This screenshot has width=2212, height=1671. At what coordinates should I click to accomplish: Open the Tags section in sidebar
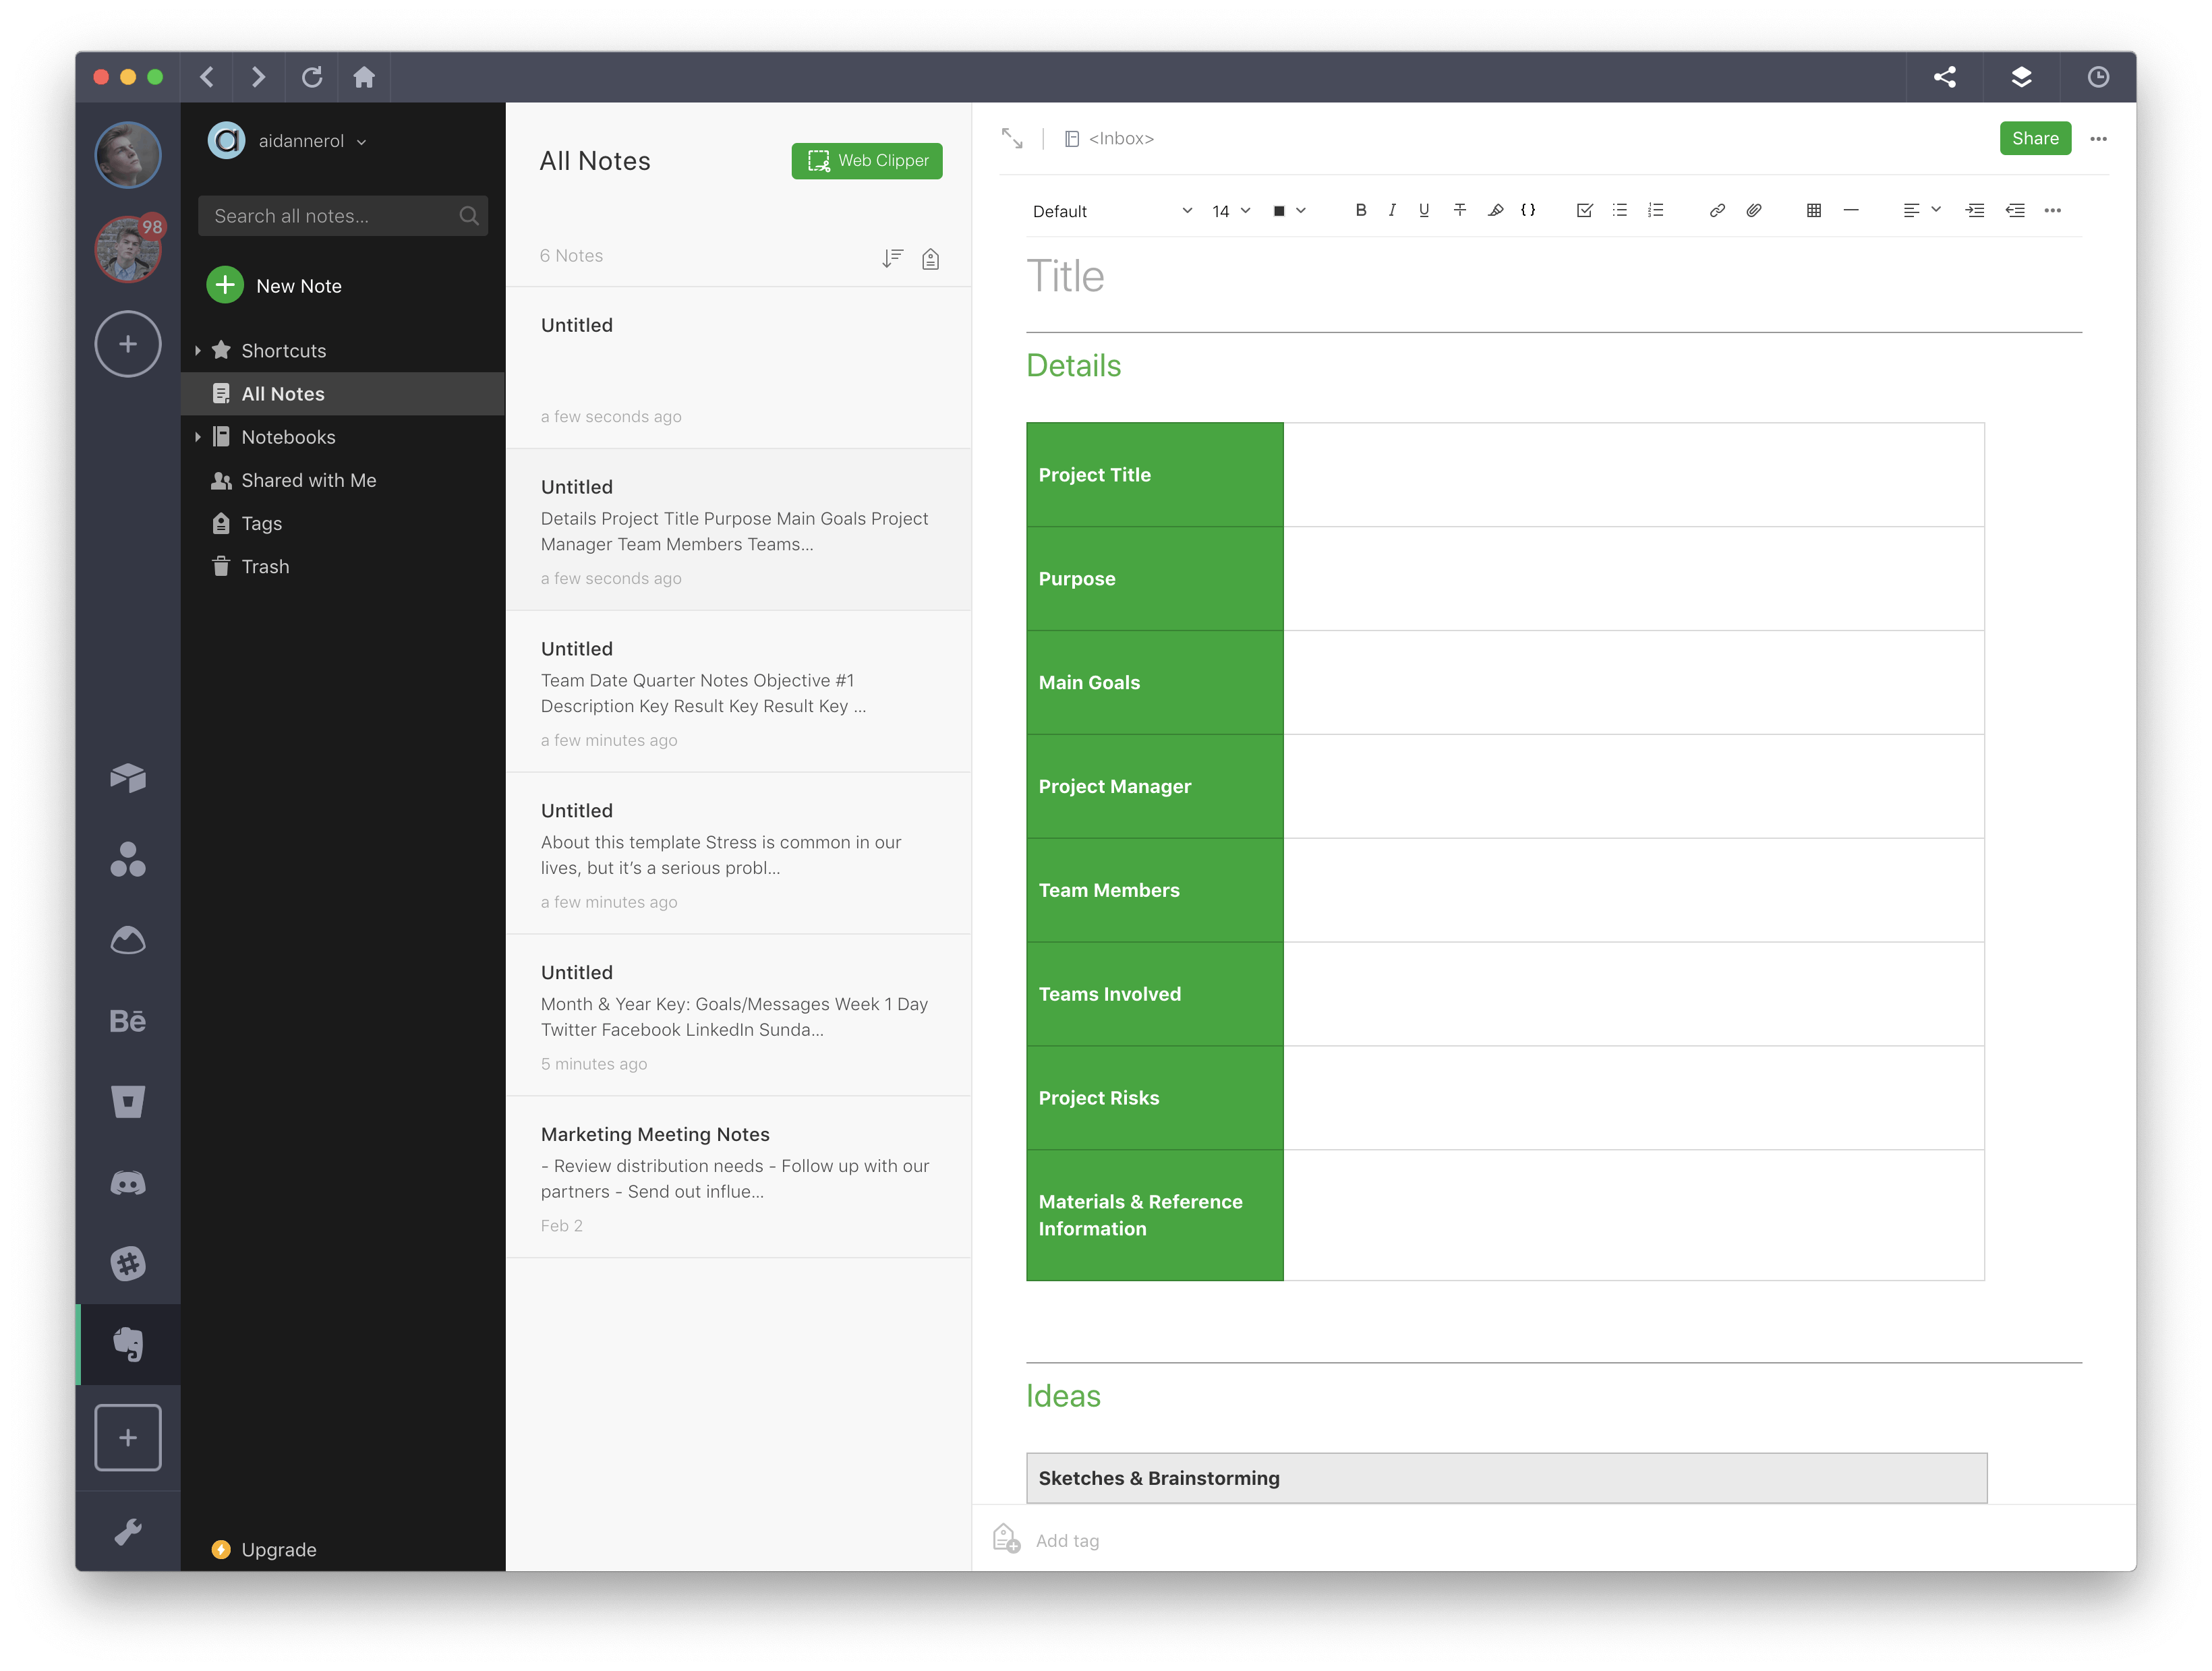(x=262, y=521)
